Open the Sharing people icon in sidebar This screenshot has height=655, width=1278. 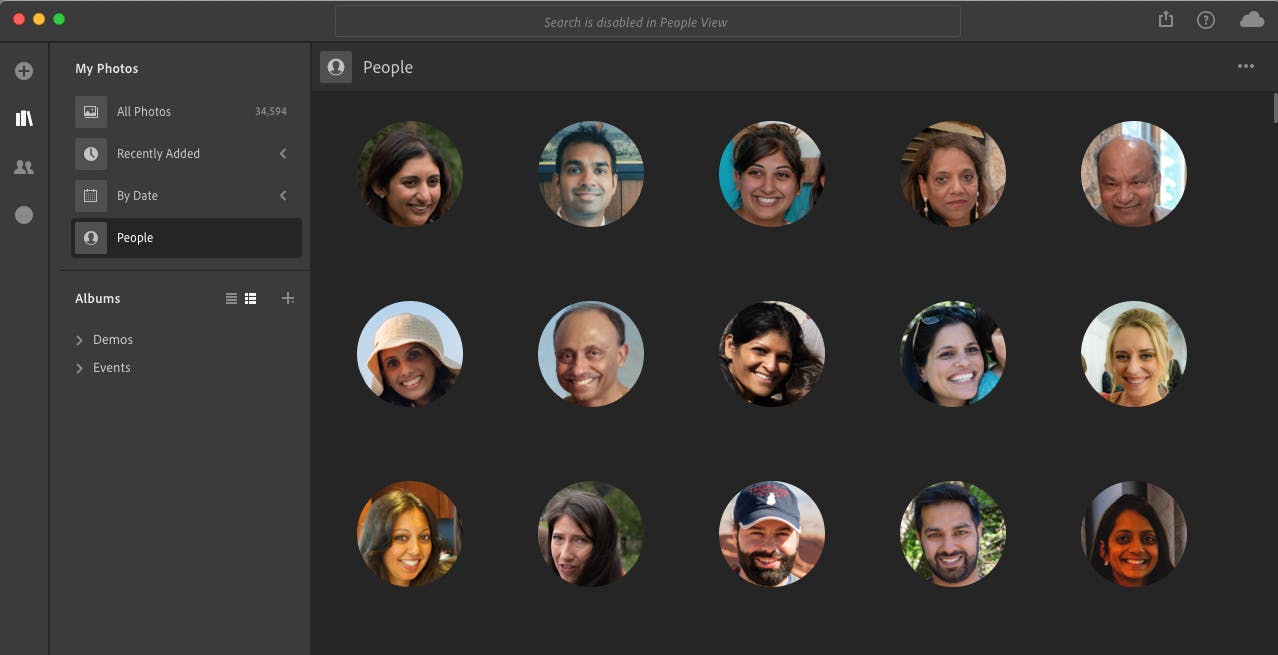[x=24, y=167]
